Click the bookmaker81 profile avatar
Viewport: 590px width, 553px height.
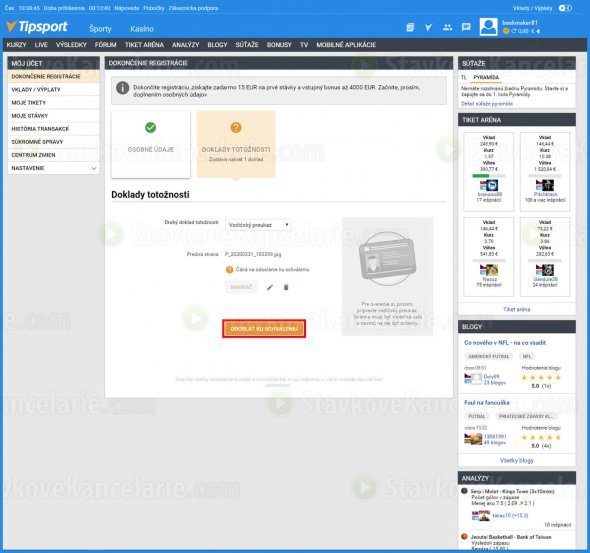point(488,27)
